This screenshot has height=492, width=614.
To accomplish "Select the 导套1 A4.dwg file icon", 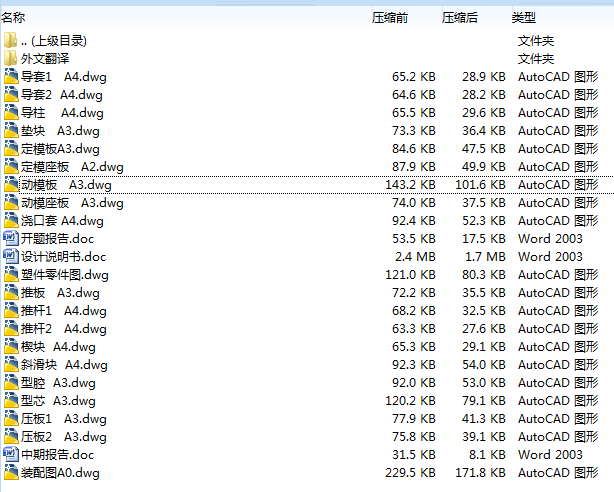I will pyautogui.click(x=11, y=76).
